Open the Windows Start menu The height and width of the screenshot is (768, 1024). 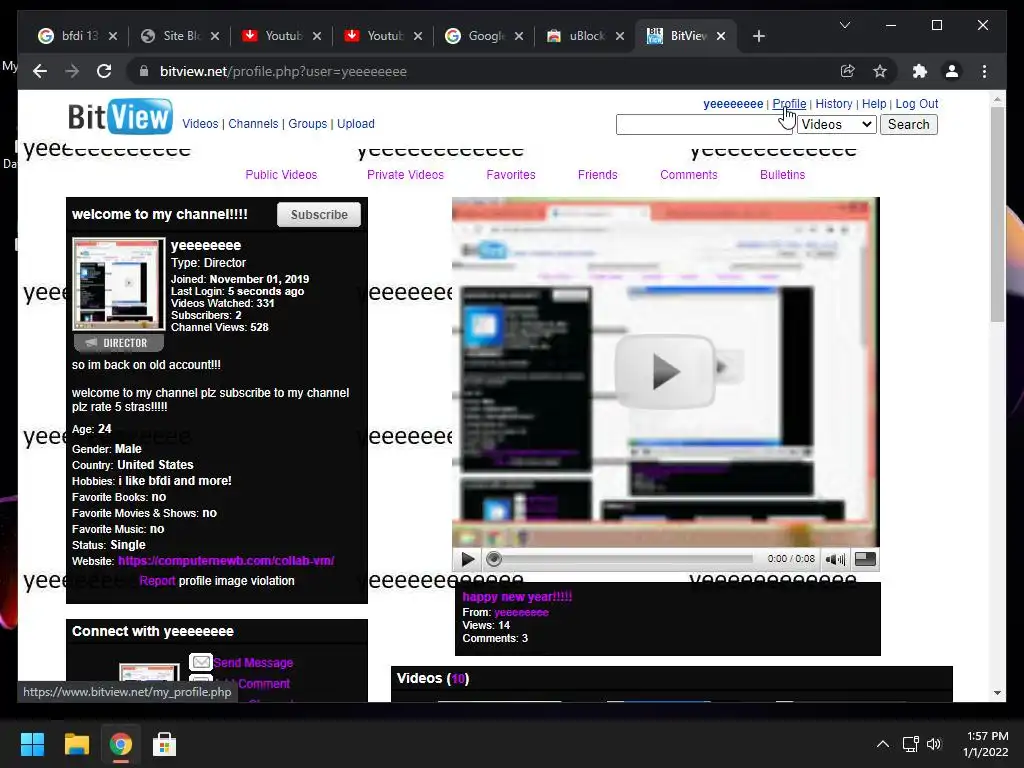pos(32,744)
